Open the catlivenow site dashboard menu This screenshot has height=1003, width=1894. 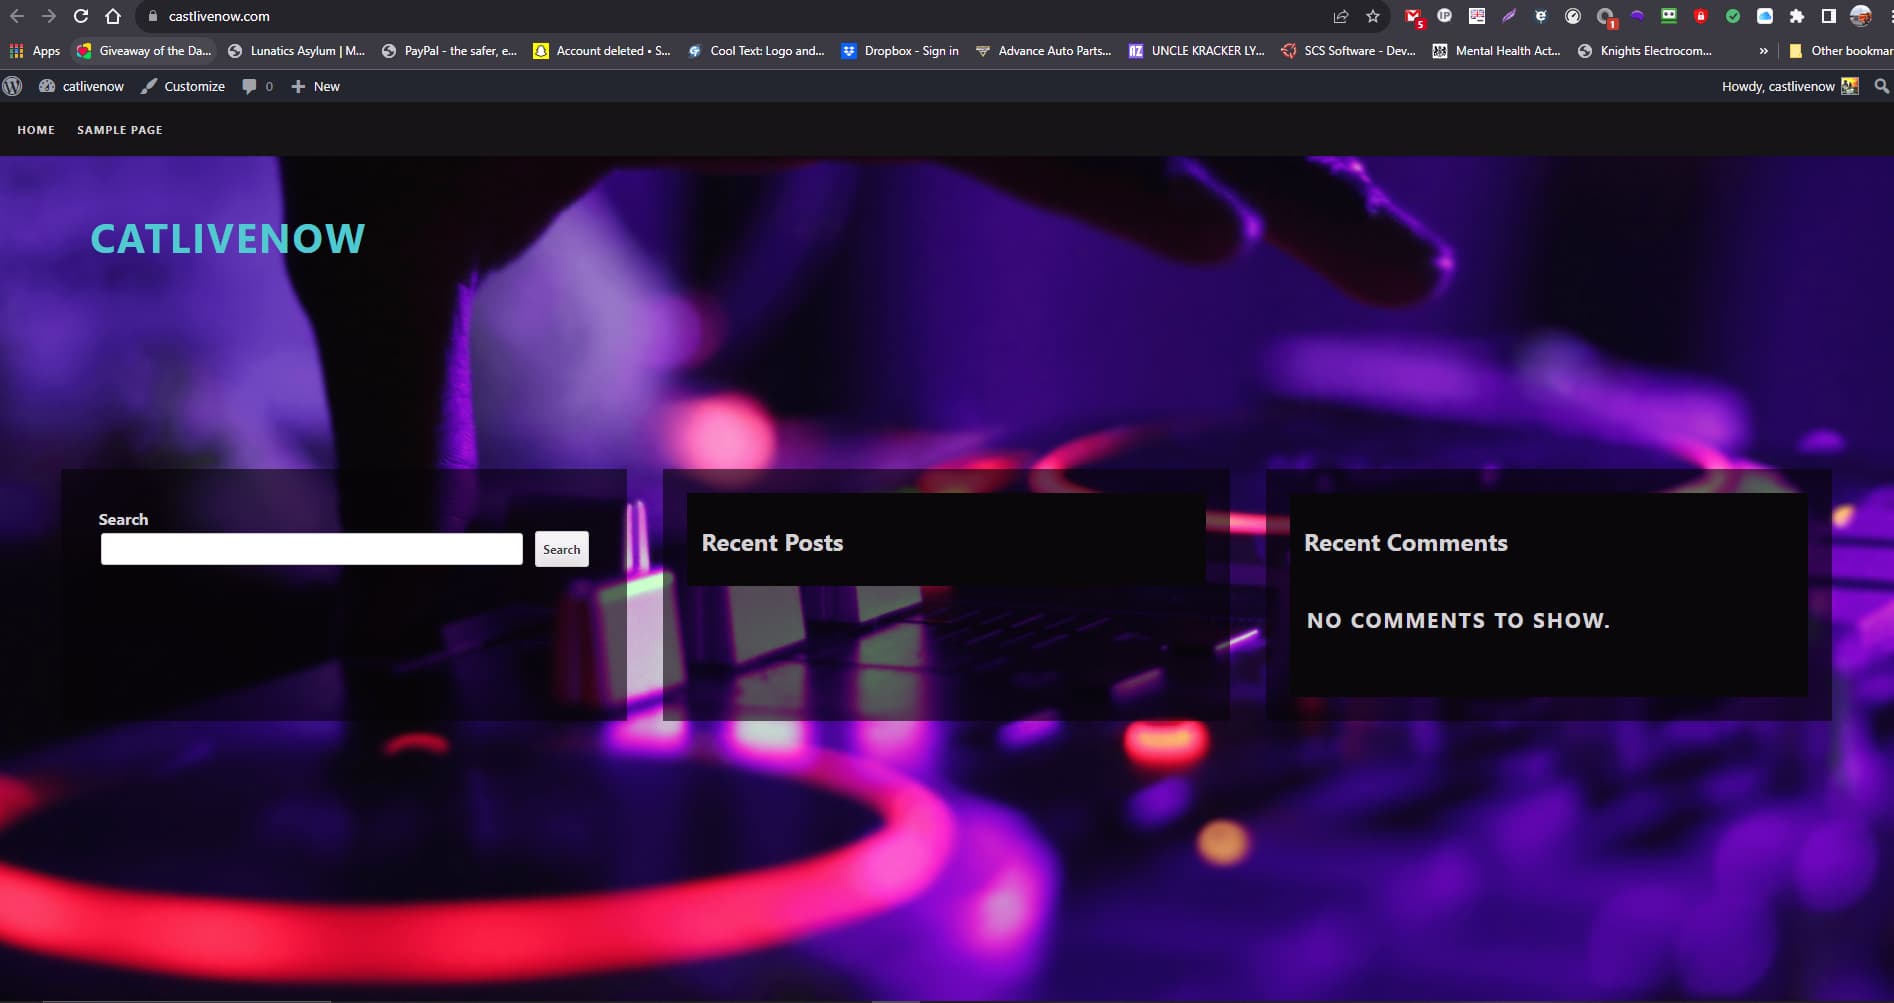pos(82,86)
